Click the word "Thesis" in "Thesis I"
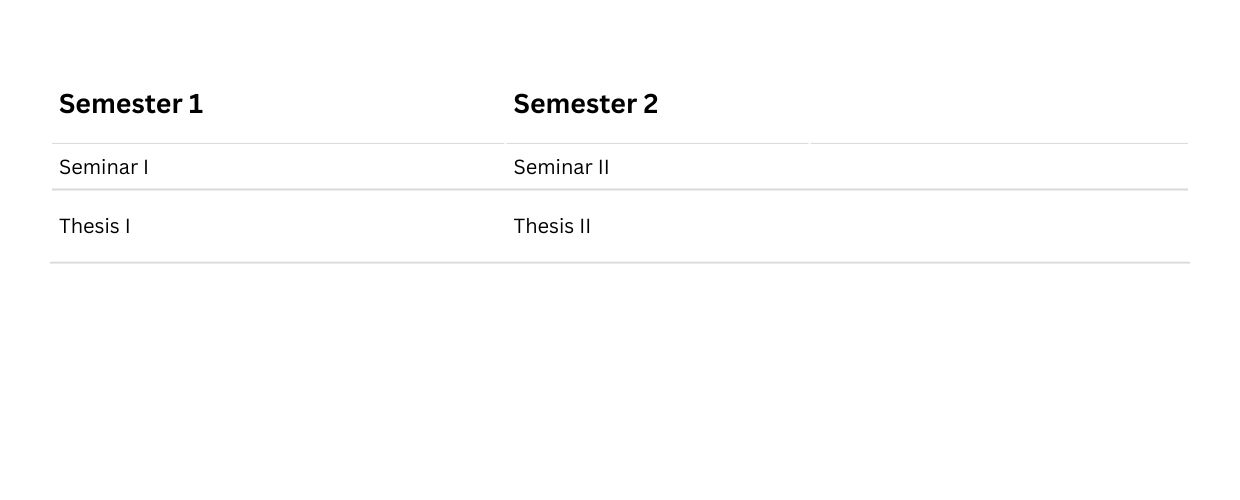 point(89,226)
